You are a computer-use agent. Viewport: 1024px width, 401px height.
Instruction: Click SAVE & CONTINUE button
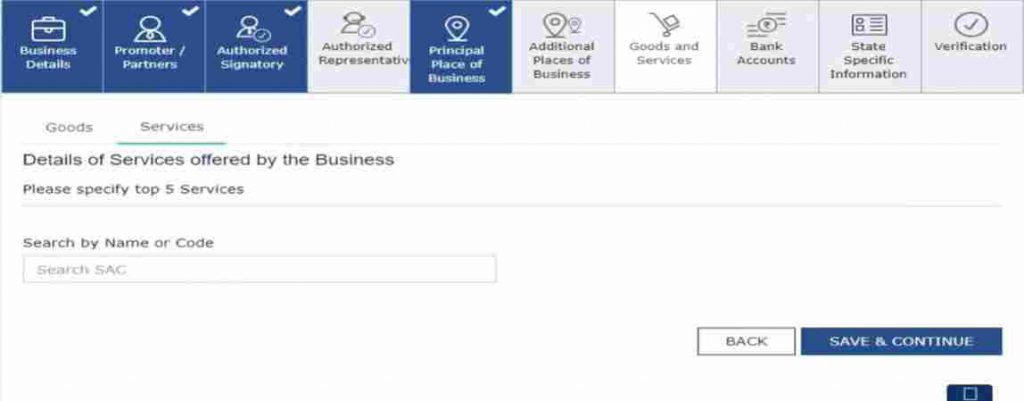[901, 342]
